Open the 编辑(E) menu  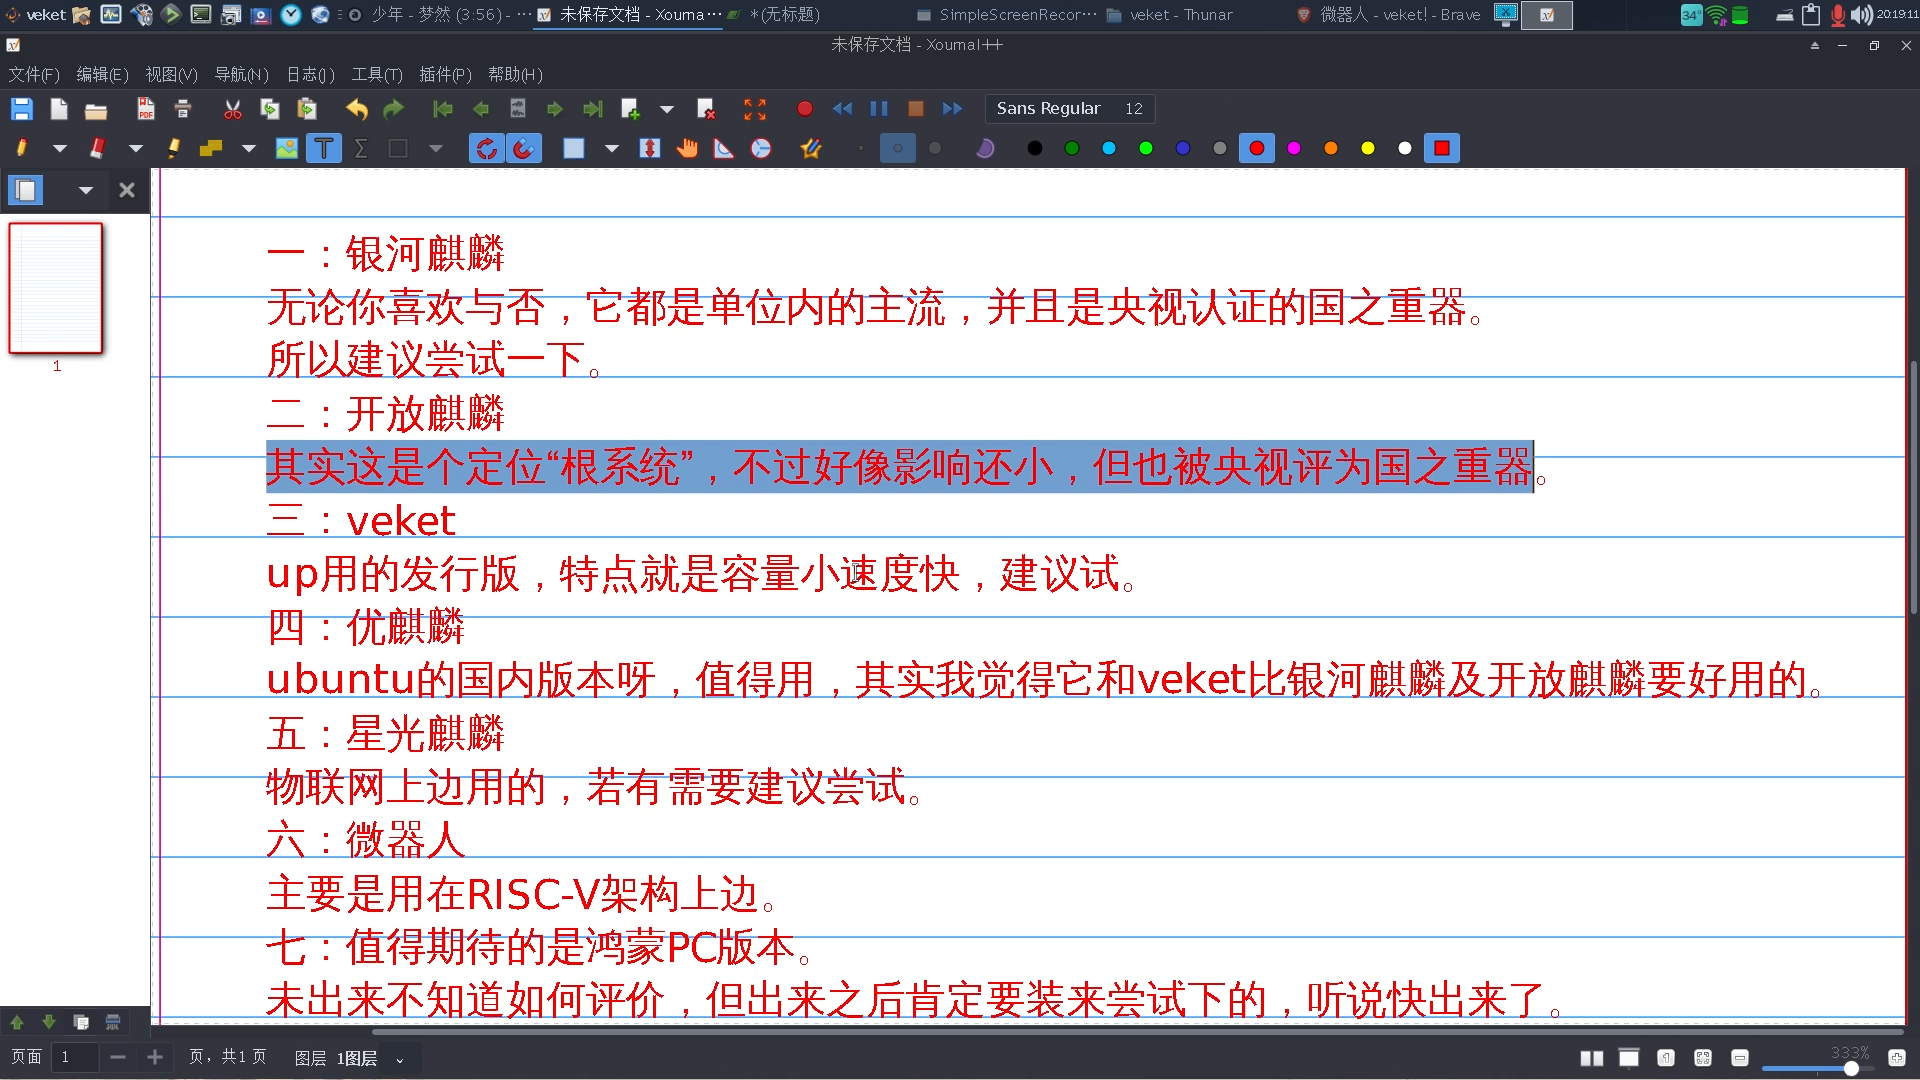pos(103,75)
